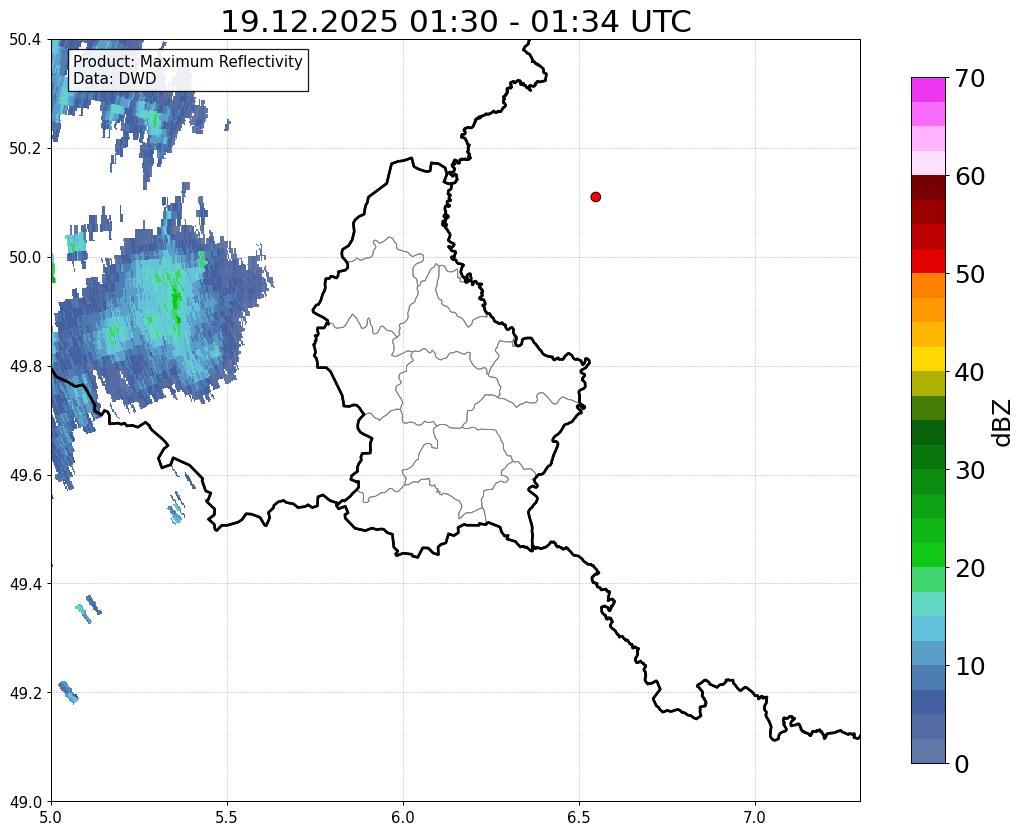Click the '60' colorbar tick label
Screen dimensions: 1023x834
point(970,177)
